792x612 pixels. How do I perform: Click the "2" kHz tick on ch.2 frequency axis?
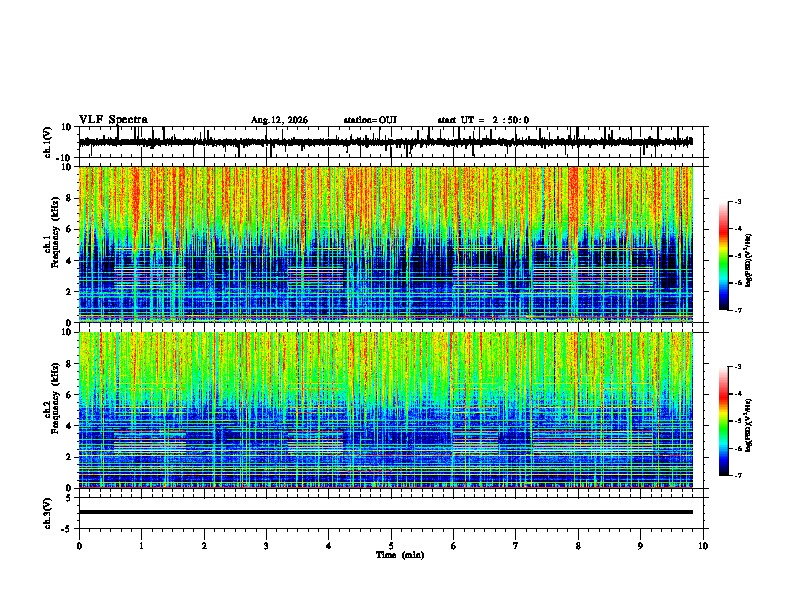point(70,457)
